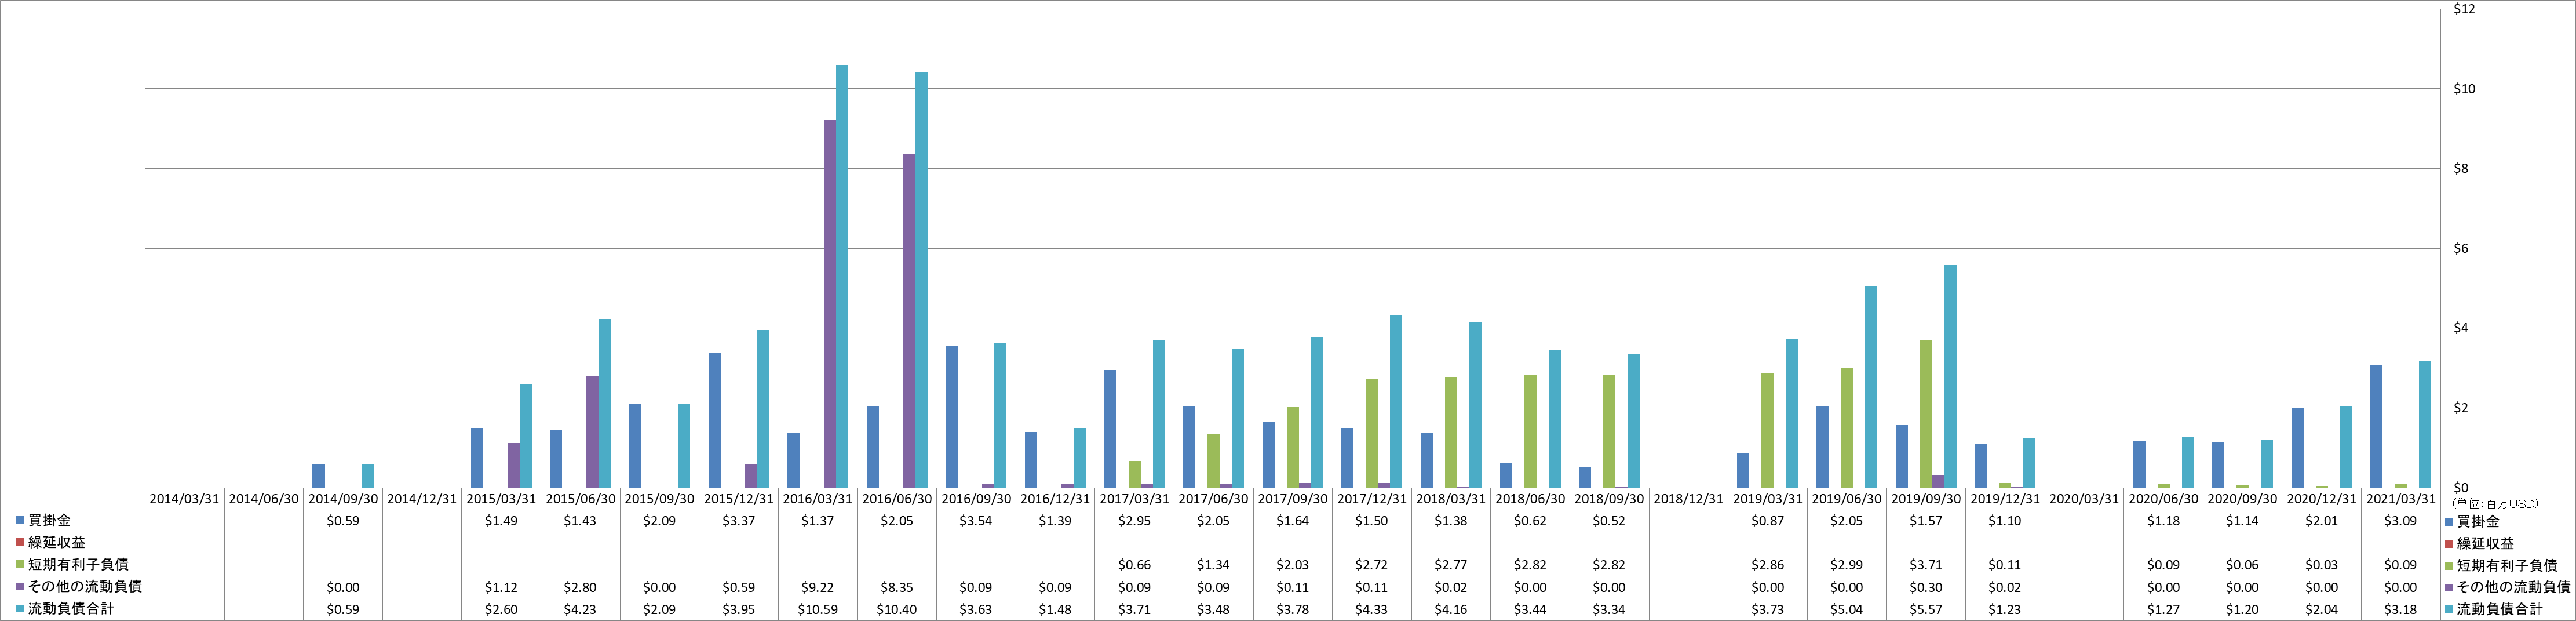Image resolution: width=2576 pixels, height=621 pixels.
Task: Click the $5.57 total cell for 2019/09/30
Action: (x=1926, y=609)
